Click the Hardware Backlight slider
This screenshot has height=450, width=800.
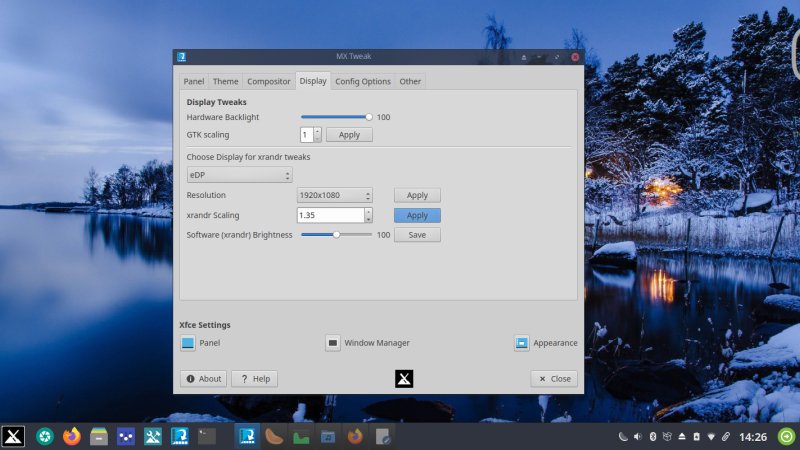pyautogui.click(x=336, y=117)
